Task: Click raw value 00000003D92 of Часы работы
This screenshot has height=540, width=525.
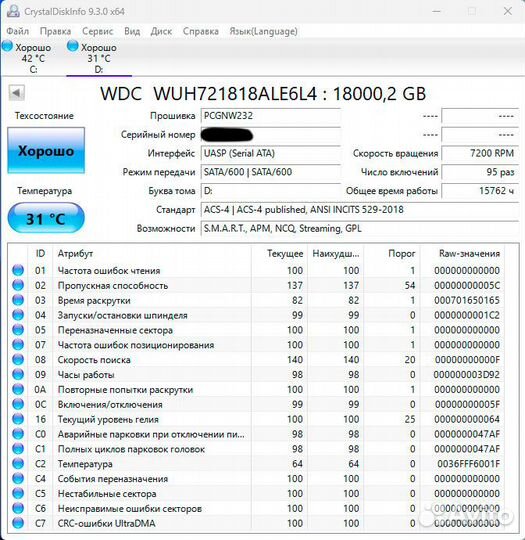Action: pyautogui.click(x=466, y=374)
